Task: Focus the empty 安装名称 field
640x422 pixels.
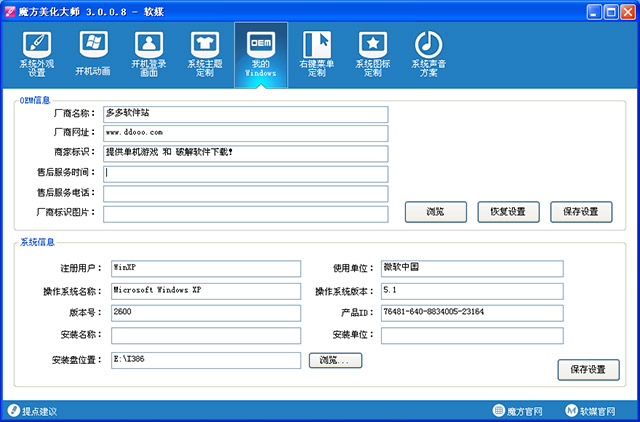Action: (206, 335)
